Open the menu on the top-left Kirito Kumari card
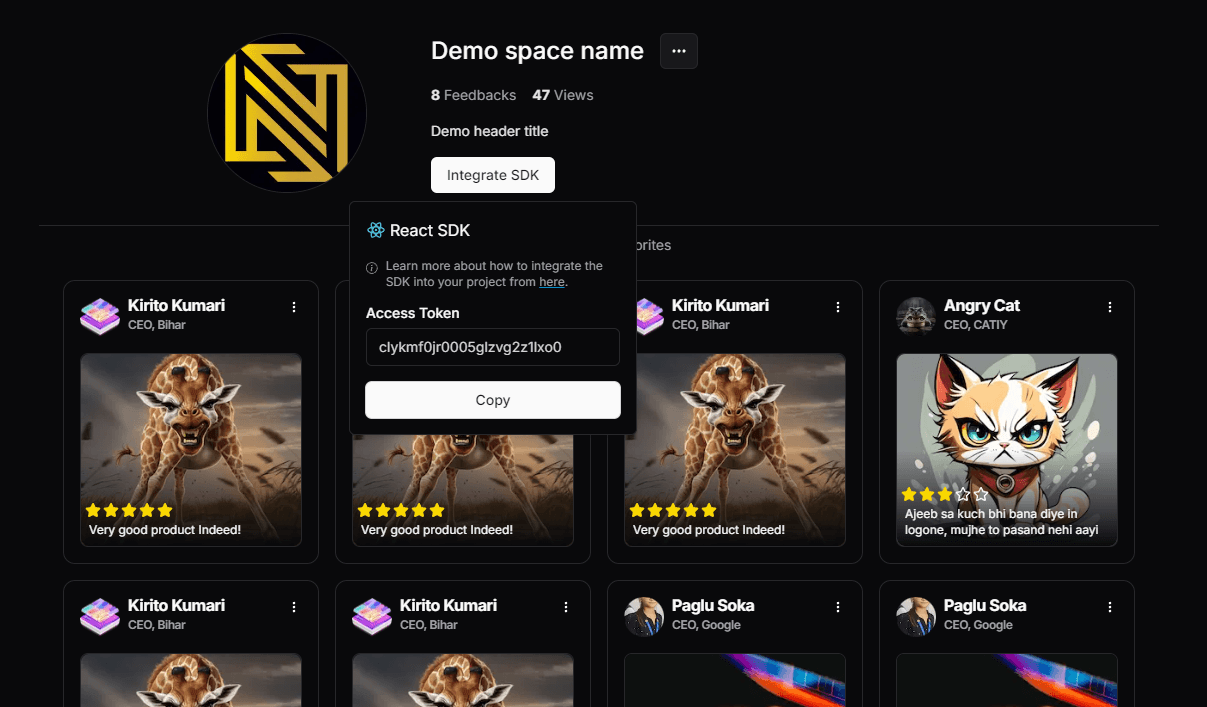 click(294, 307)
